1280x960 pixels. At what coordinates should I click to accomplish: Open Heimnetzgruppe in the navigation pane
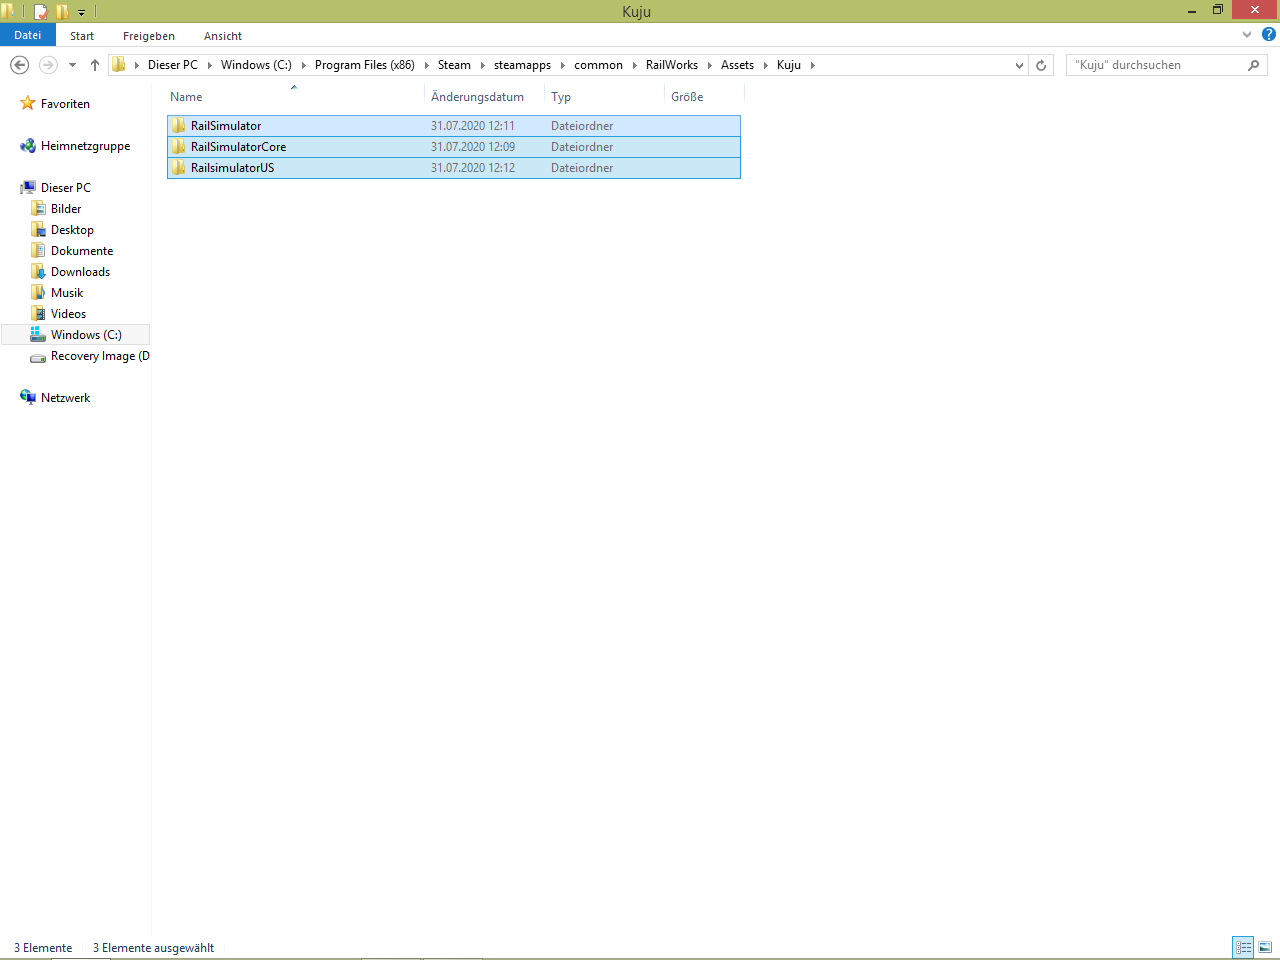click(x=85, y=146)
